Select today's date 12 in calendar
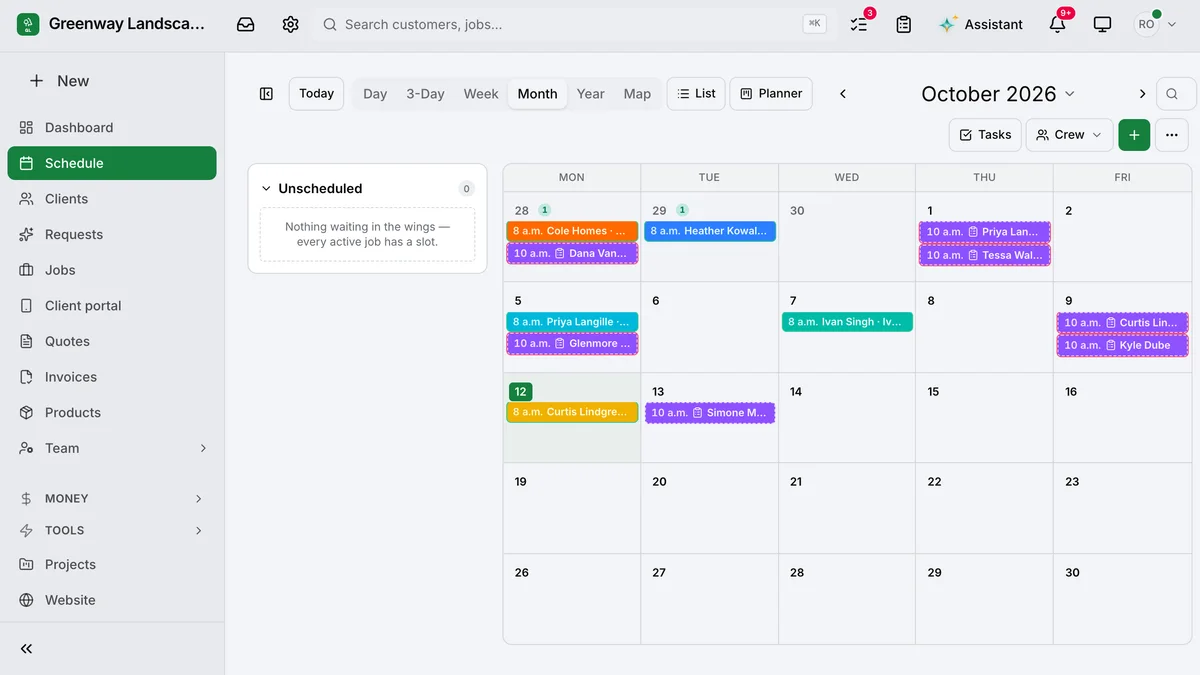 pos(520,391)
